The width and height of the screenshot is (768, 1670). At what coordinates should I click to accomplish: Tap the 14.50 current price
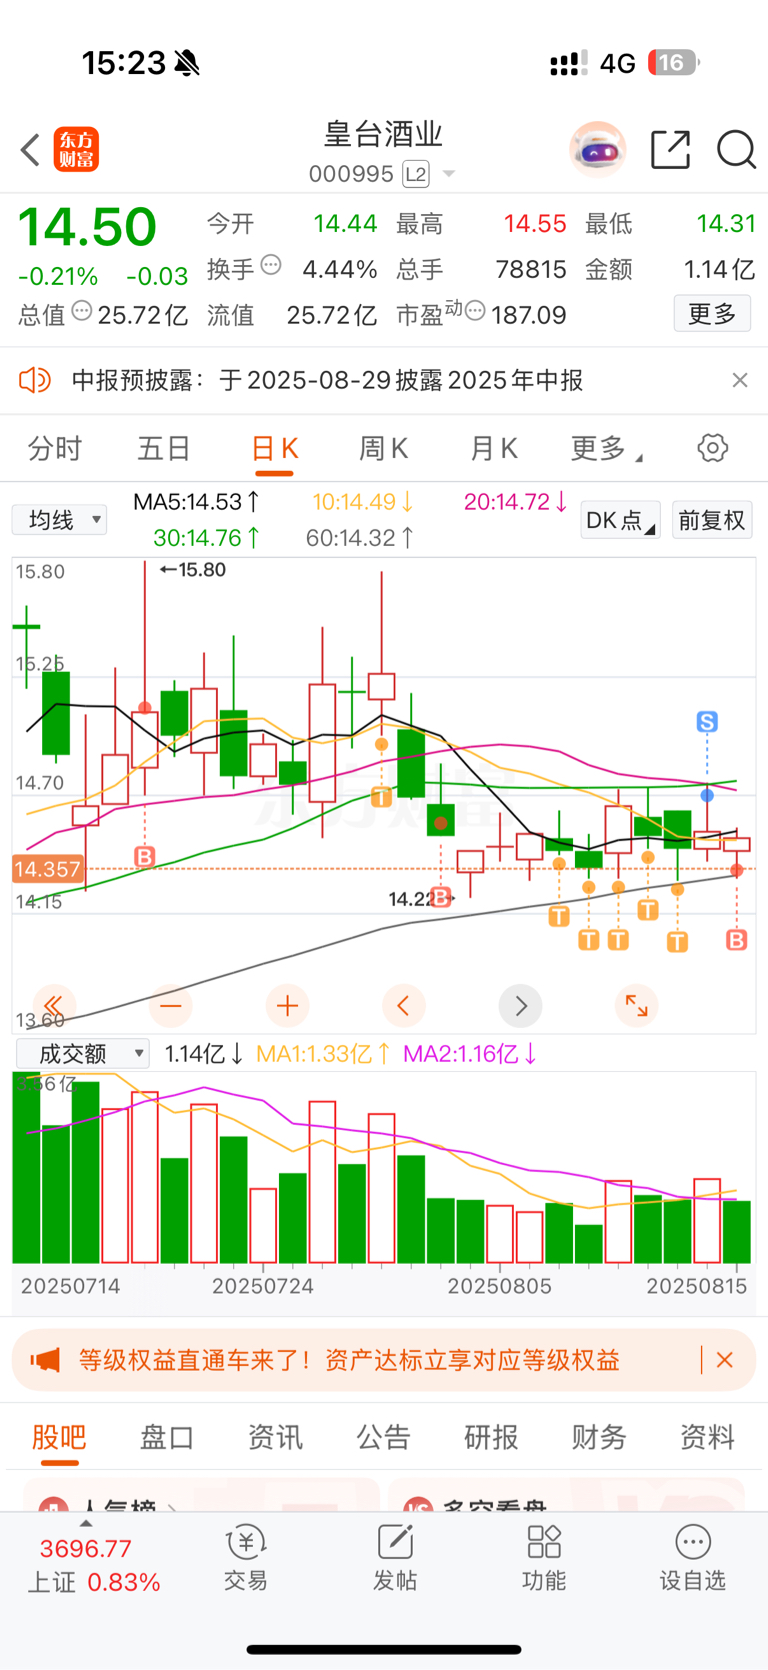(88, 227)
